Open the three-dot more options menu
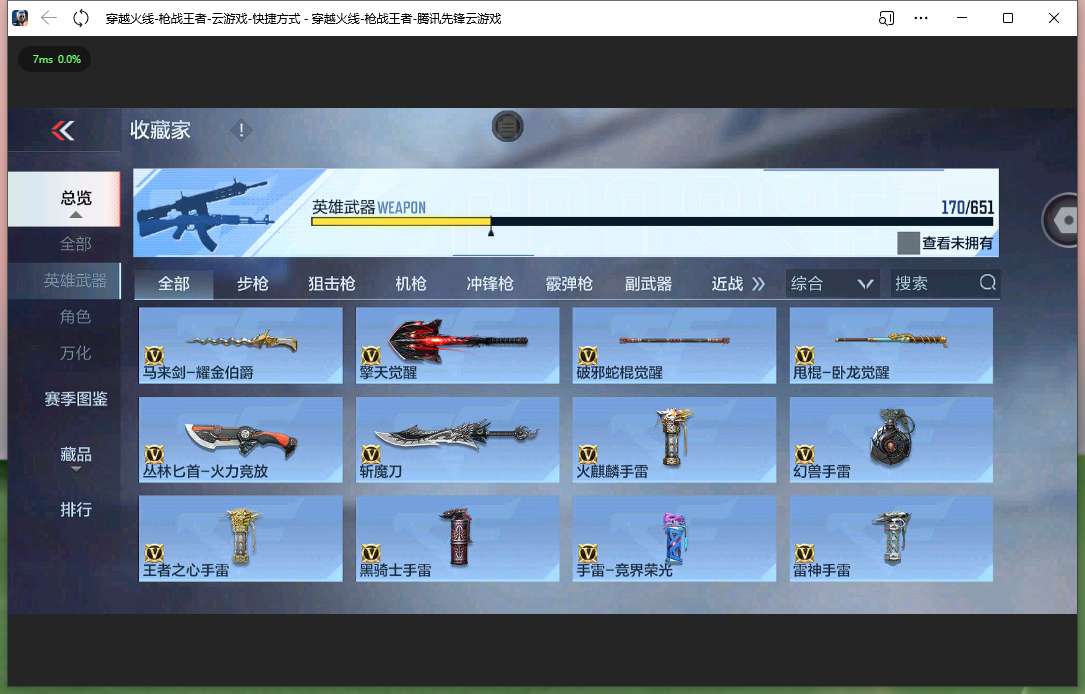 (920, 18)
